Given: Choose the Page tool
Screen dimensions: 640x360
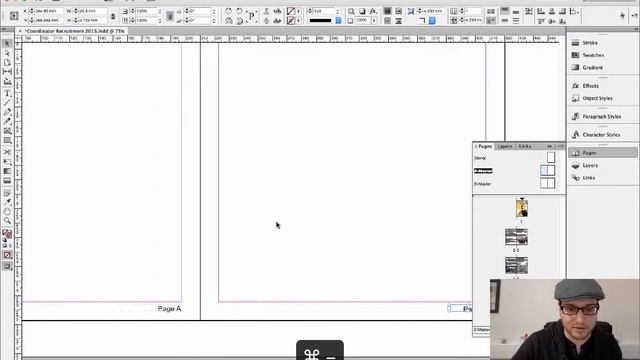Looking at the screenshot, I should coord(7,62).
